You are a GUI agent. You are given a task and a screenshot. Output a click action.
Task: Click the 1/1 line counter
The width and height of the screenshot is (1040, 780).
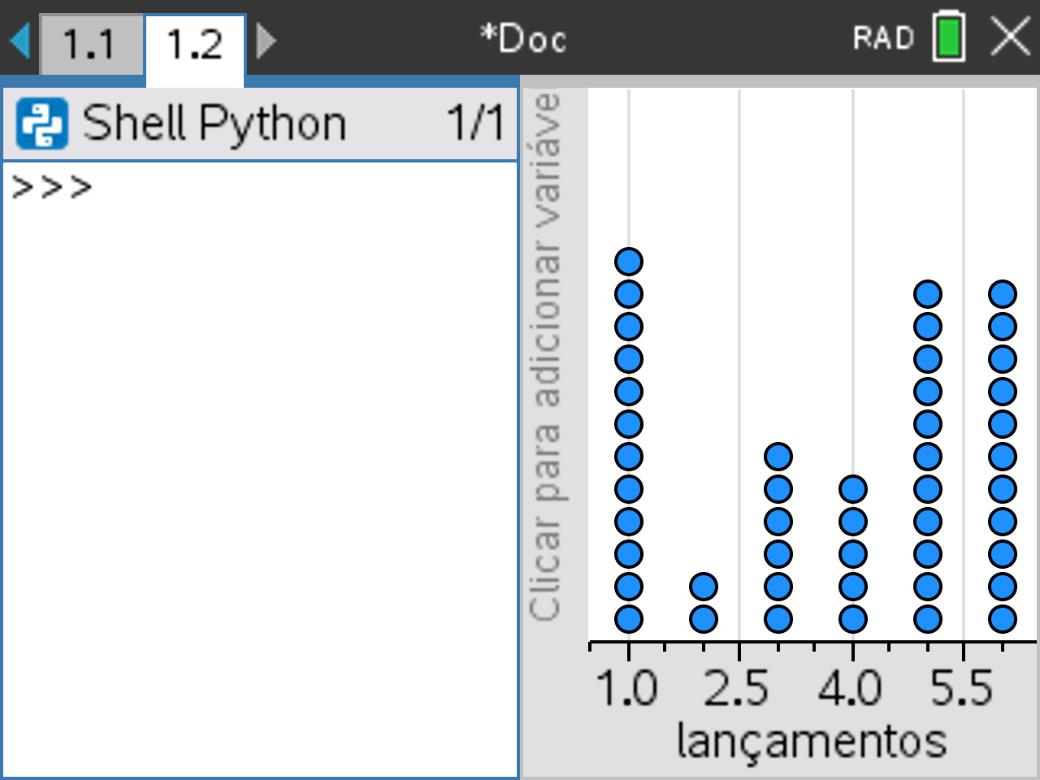(476, 123)
